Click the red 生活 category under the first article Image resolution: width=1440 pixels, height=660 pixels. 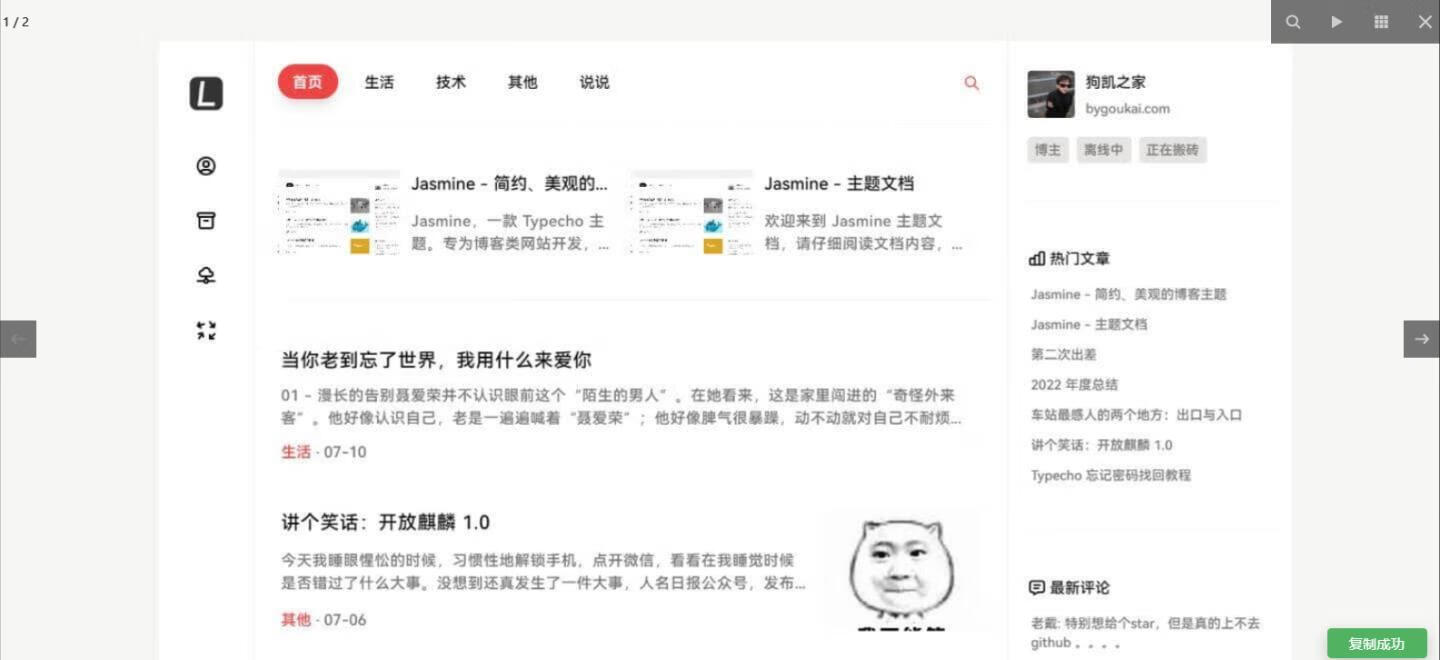296,452
